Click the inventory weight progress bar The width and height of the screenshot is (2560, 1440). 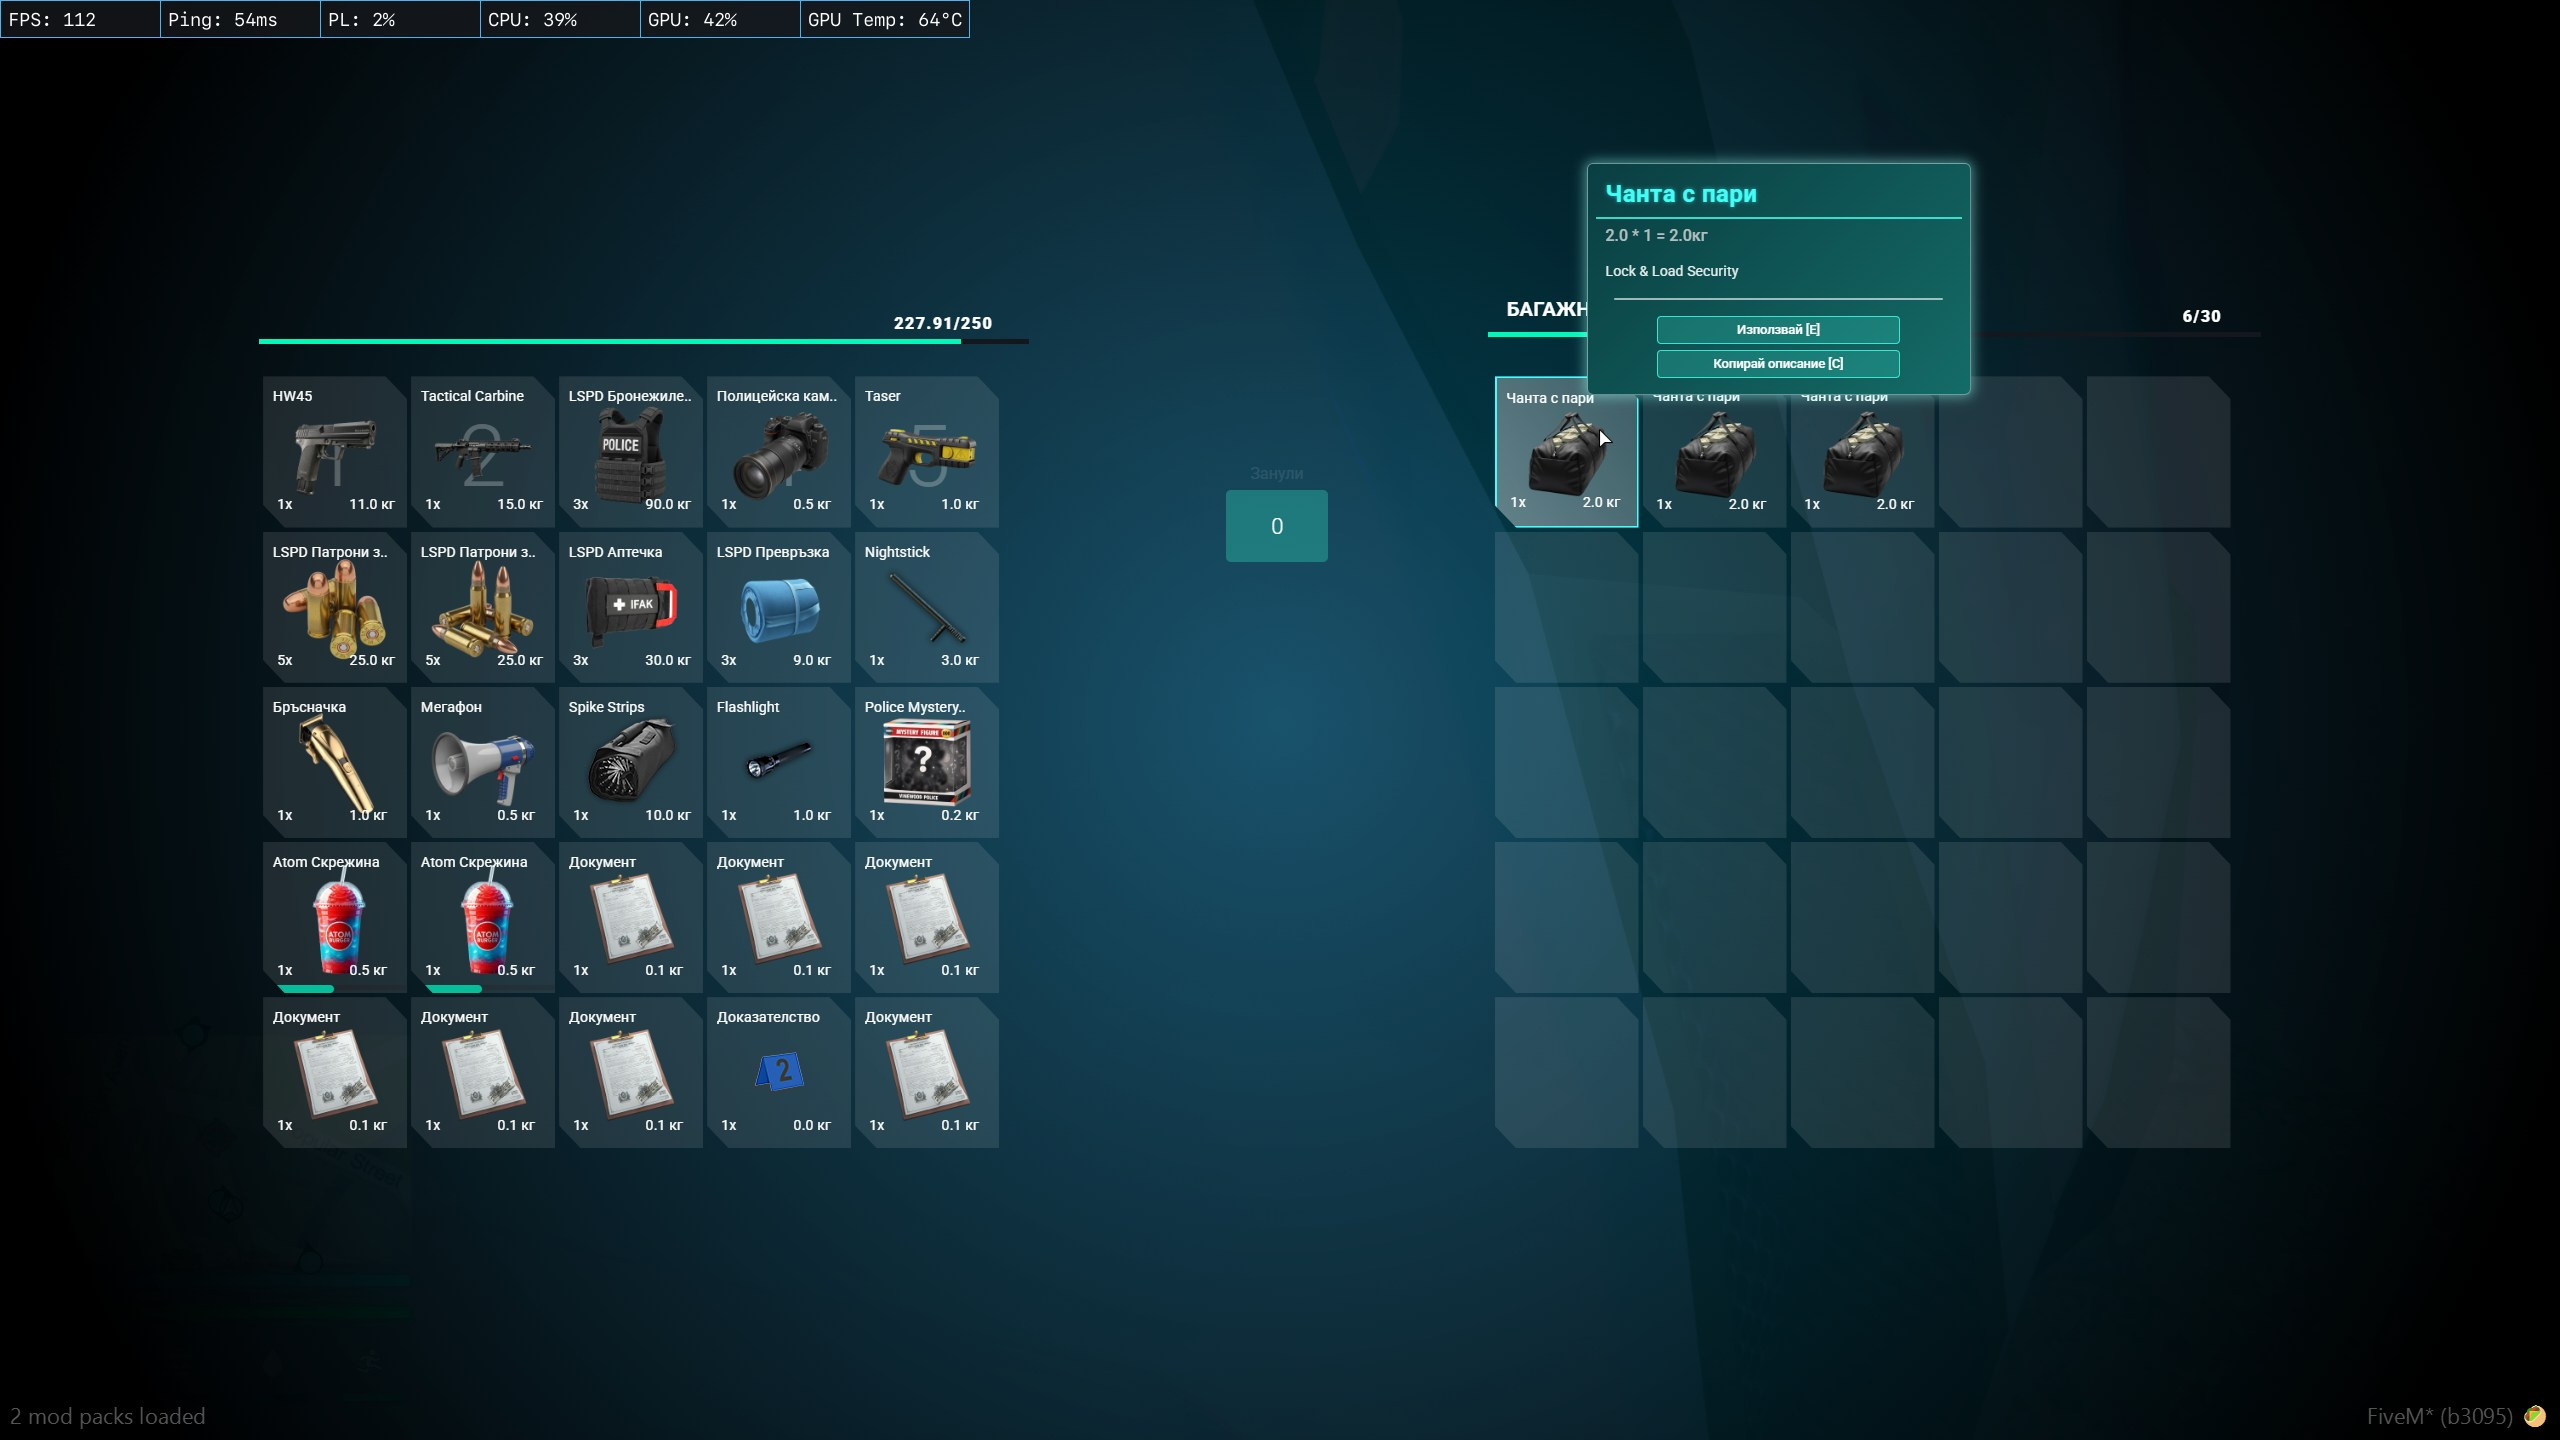(x=642, y=341)
